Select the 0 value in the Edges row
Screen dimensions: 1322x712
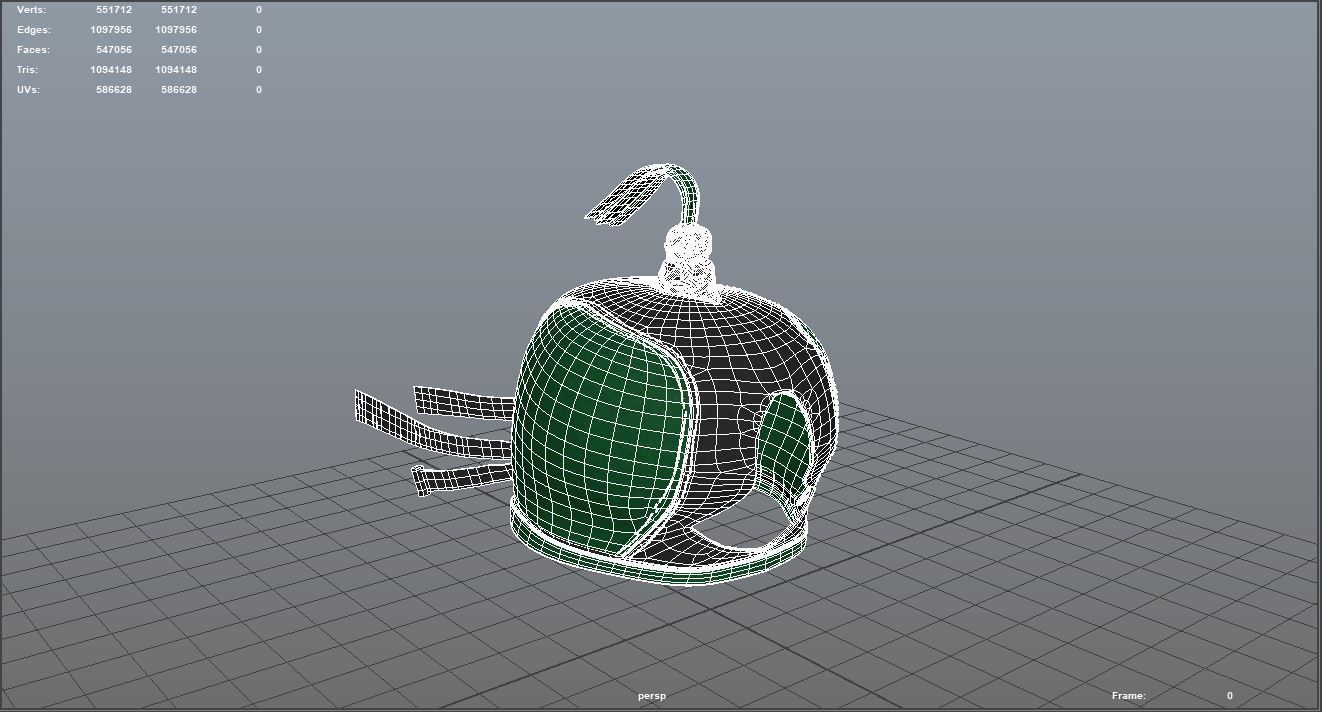point(259,30)
